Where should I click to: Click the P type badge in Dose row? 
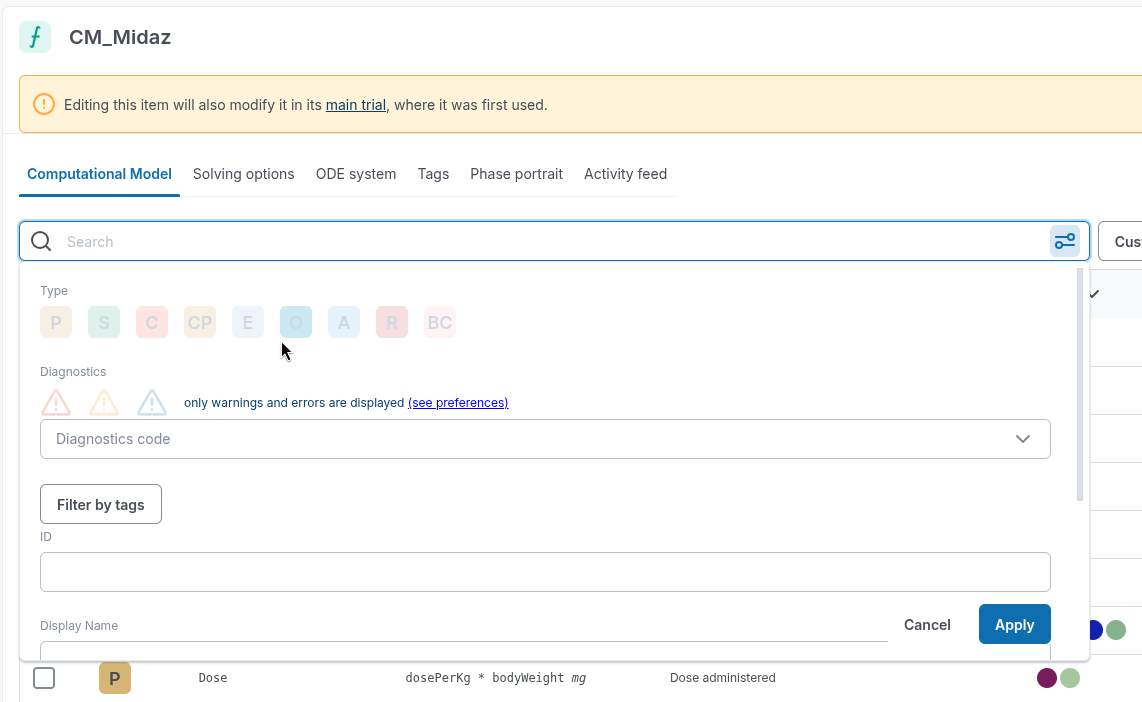point(115,678)
